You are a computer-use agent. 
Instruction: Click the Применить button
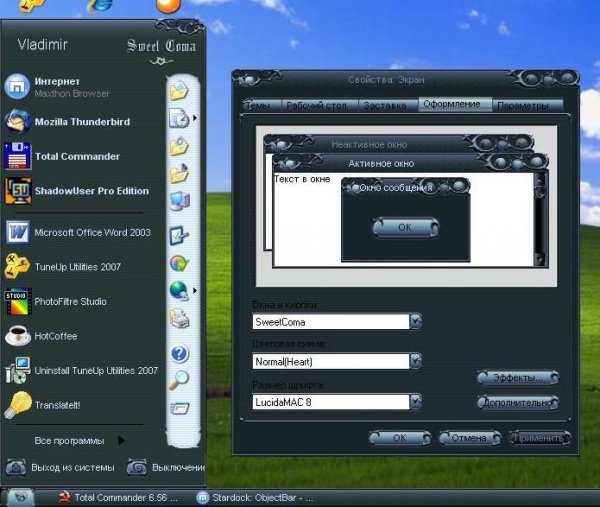coord(540,438)
